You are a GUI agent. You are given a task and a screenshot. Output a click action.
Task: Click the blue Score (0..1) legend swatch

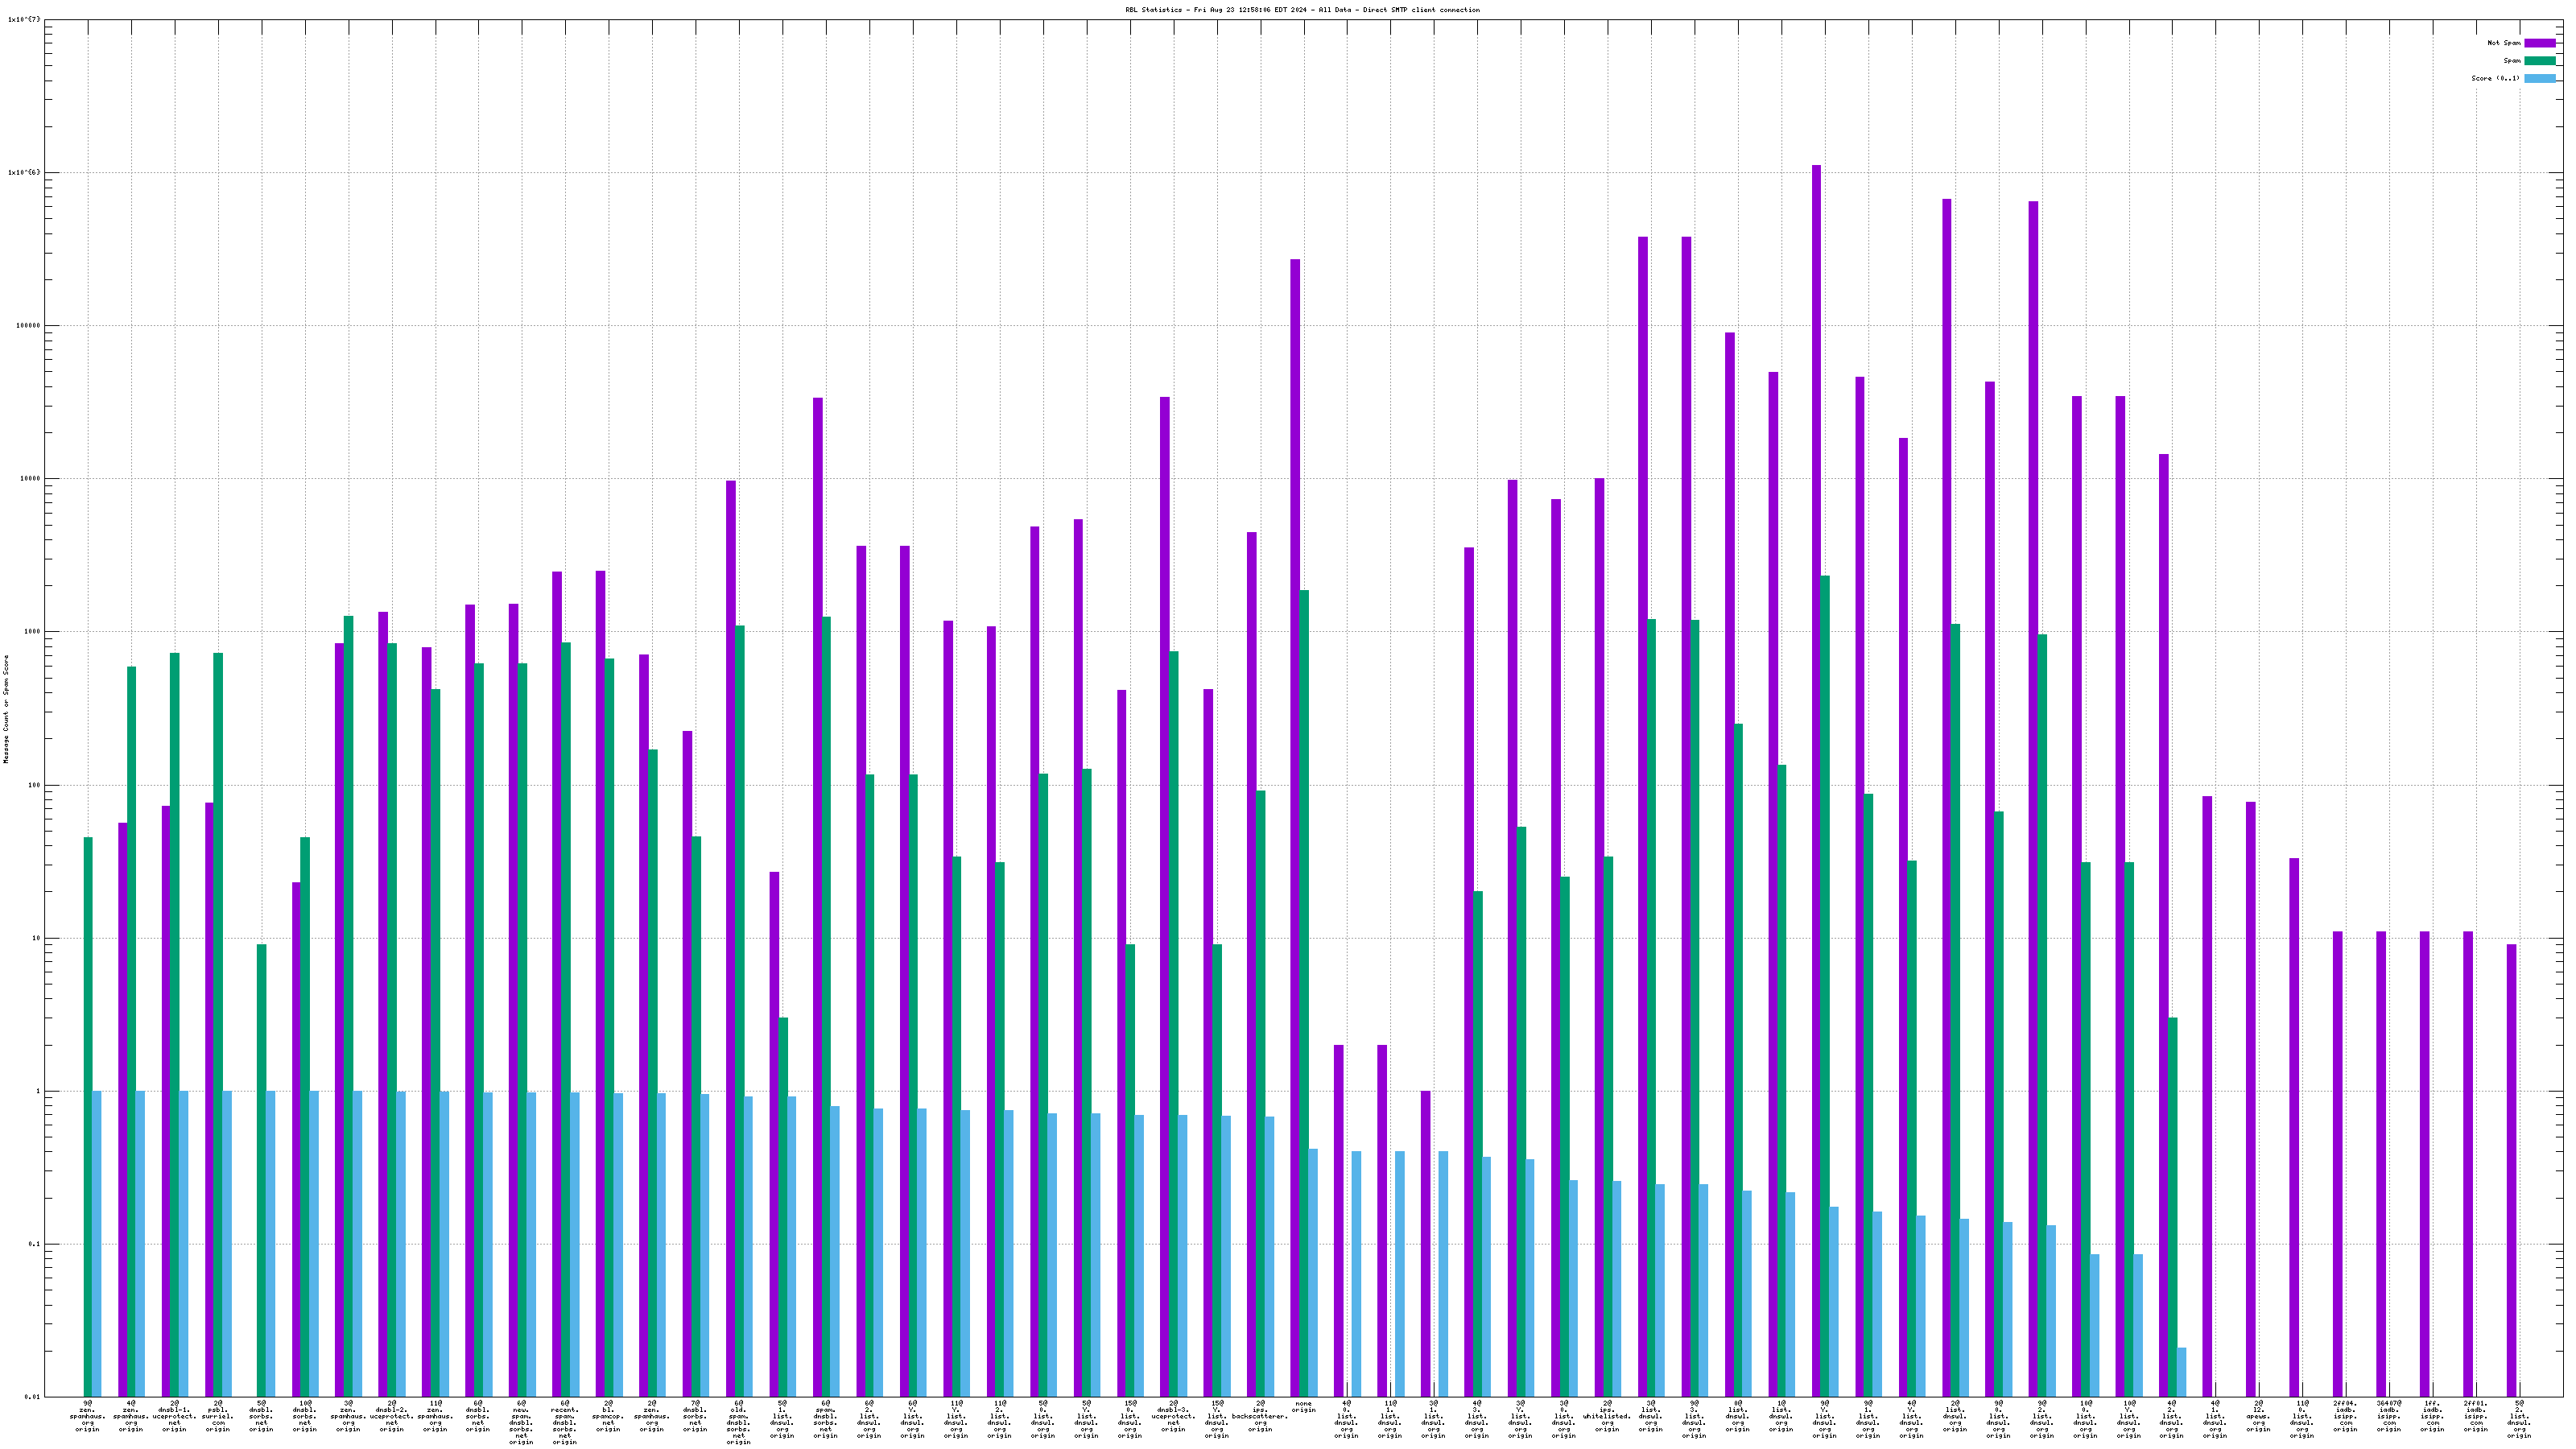click(x=2539, y=78)
